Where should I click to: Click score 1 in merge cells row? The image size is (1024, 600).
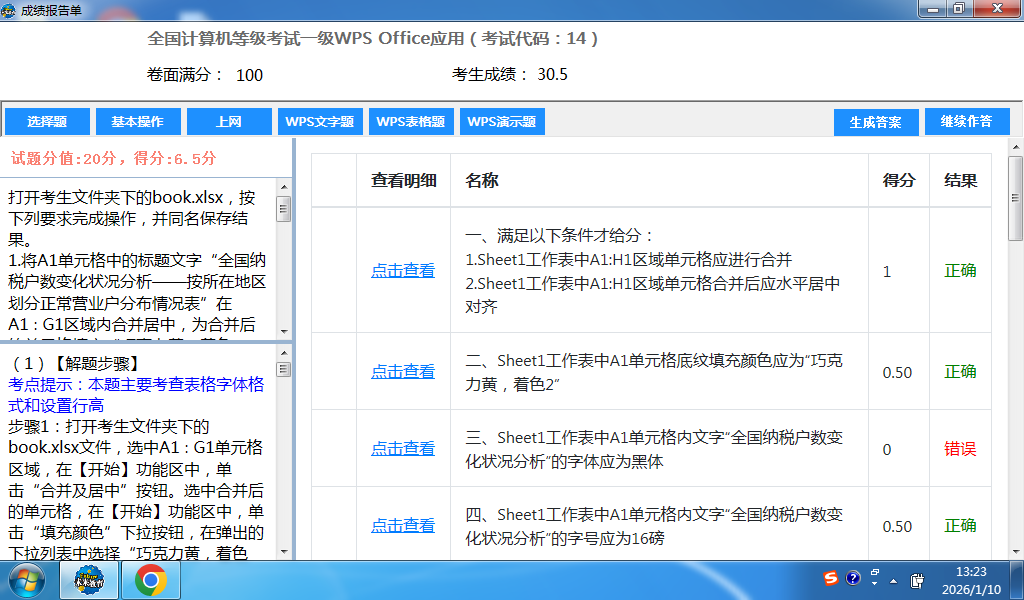pos(887,272)
